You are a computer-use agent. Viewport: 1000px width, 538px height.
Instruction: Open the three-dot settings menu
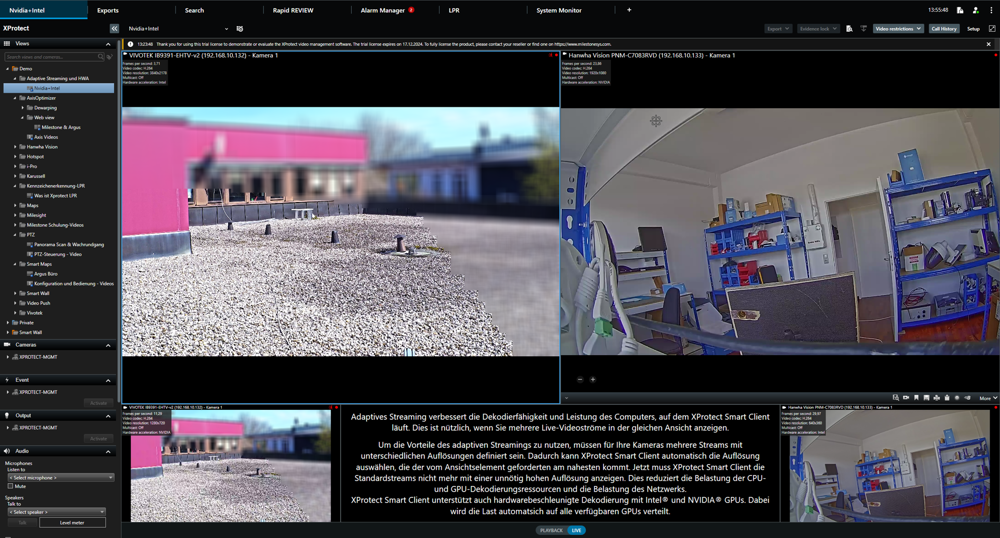[x=991, y=10]
